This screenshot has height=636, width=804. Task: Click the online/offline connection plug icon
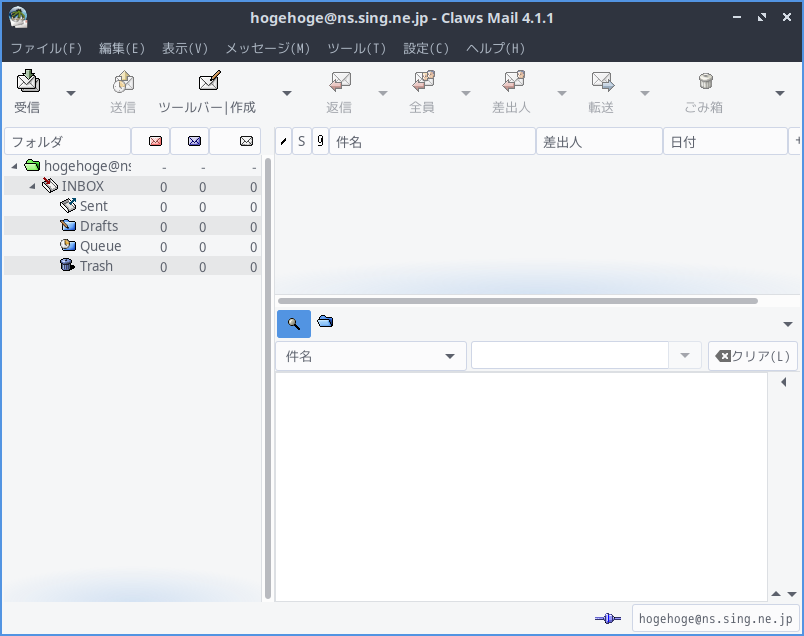[x=608, y=619]
